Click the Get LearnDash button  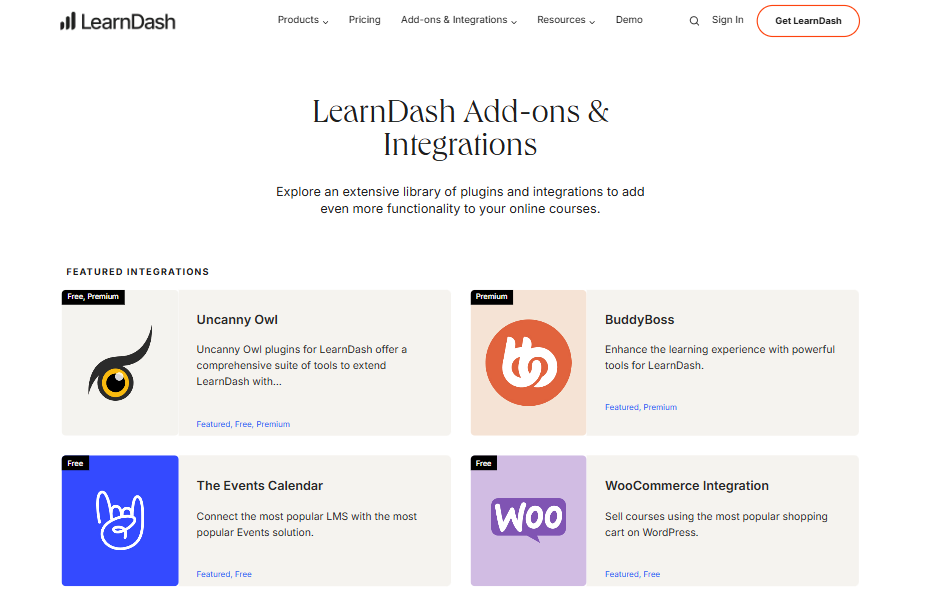(807, 20)
